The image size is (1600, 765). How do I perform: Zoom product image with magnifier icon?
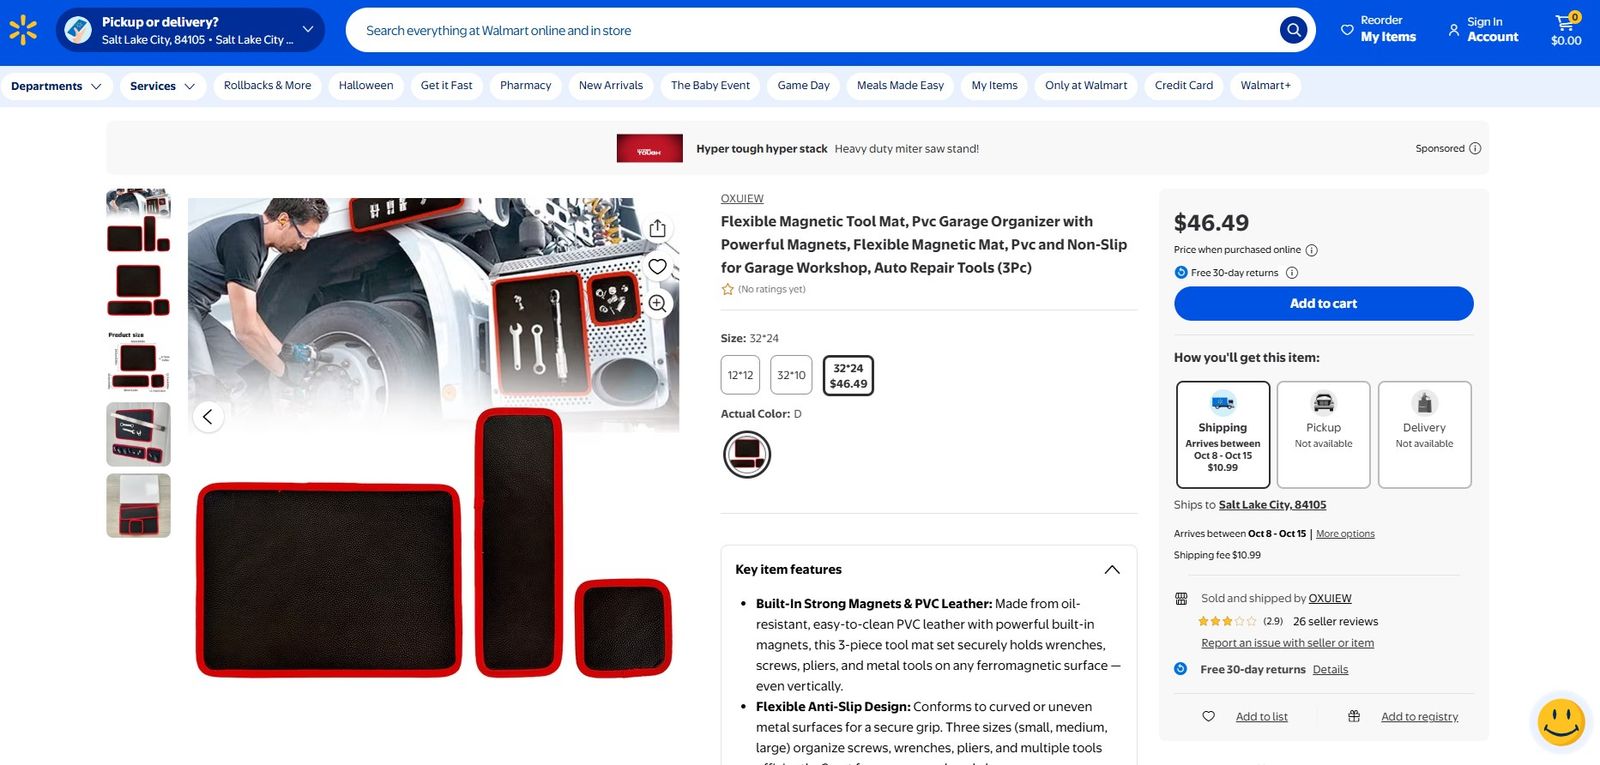[x=657, y=303]
